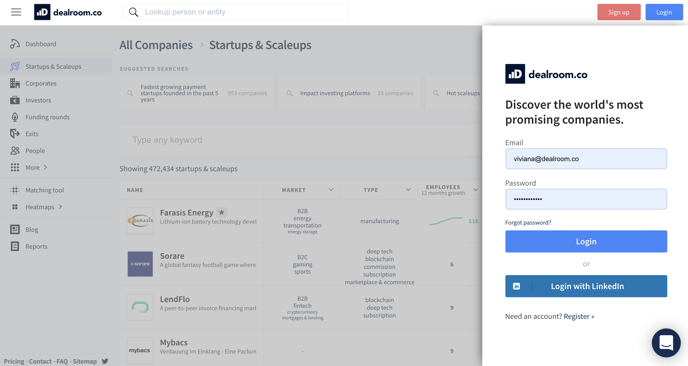688x366 pixels.
Task: Open the Mybacs company name
Action: tap(174, 342)
